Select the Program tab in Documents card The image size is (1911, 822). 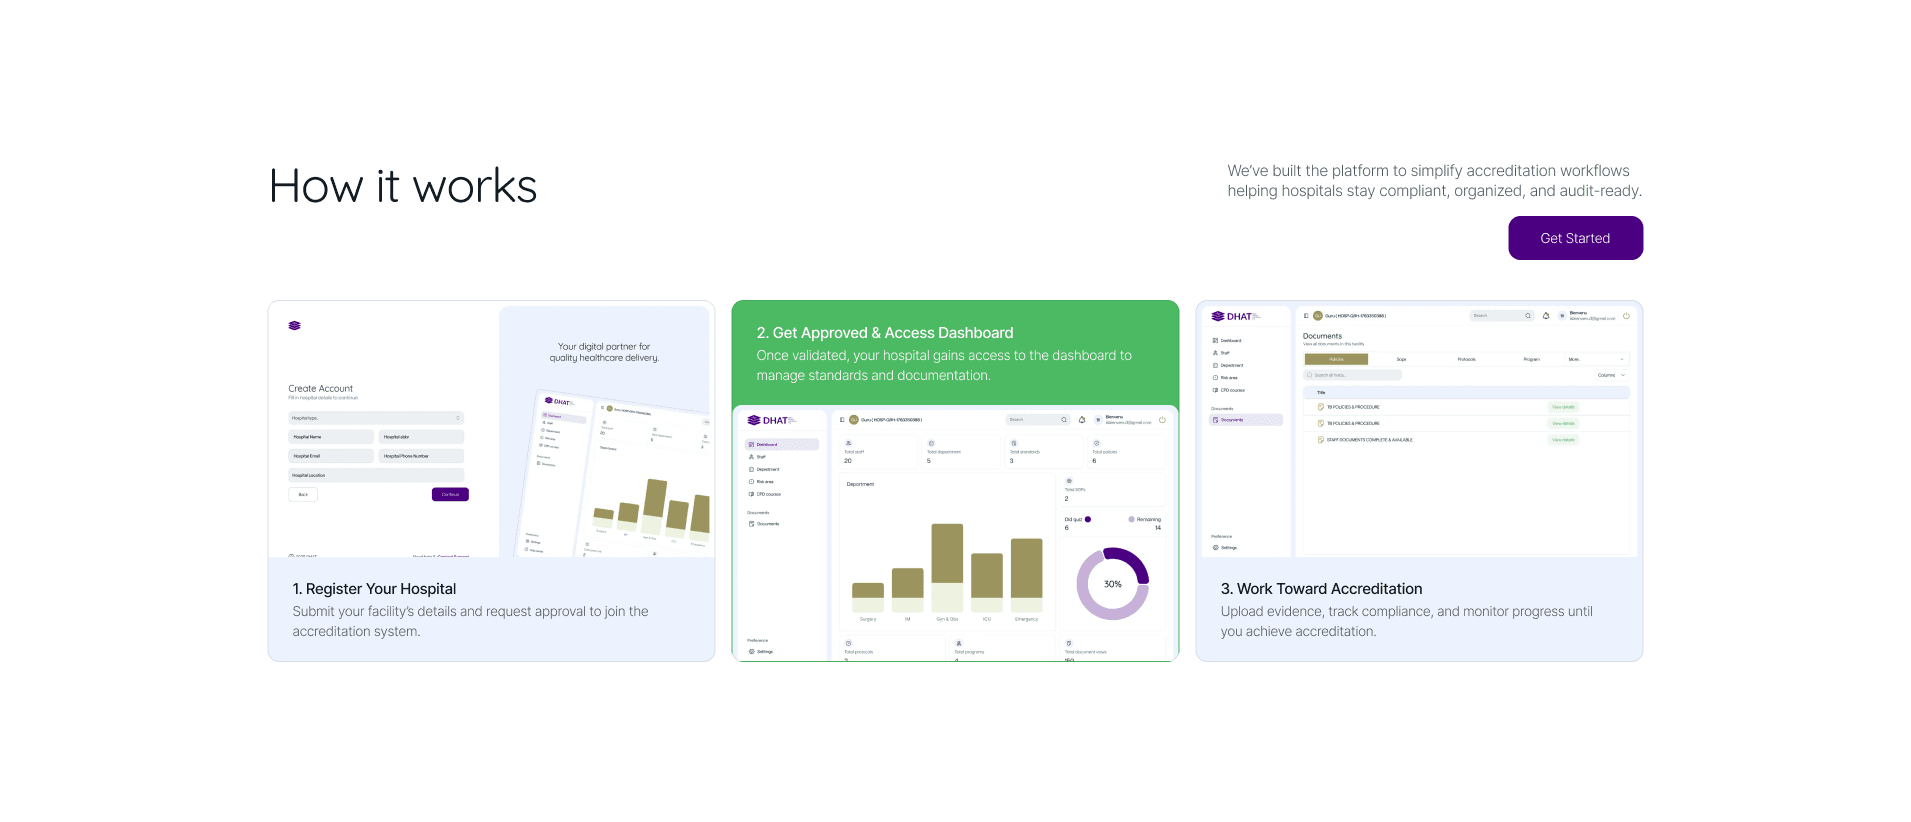1531,359
